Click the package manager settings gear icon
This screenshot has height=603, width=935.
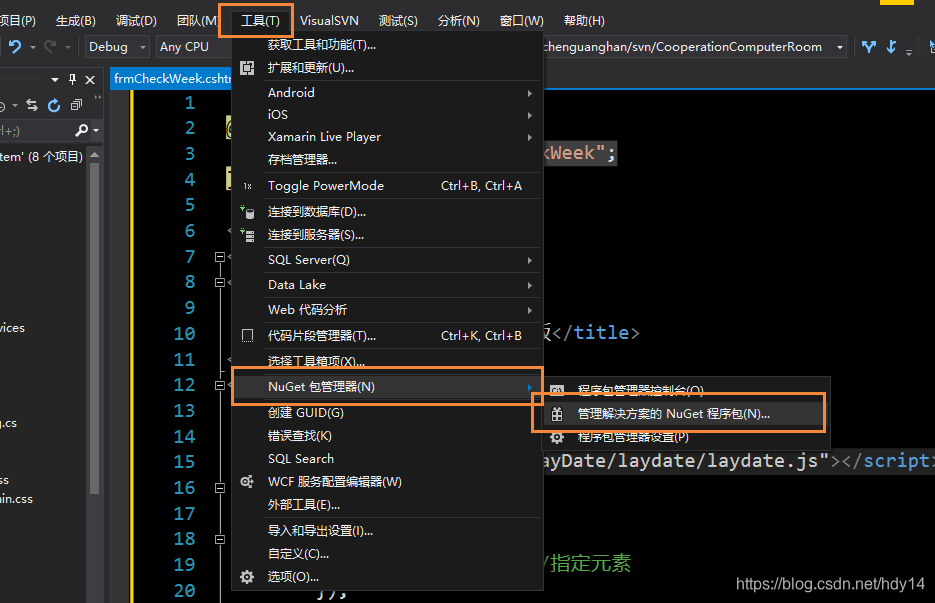557,438
